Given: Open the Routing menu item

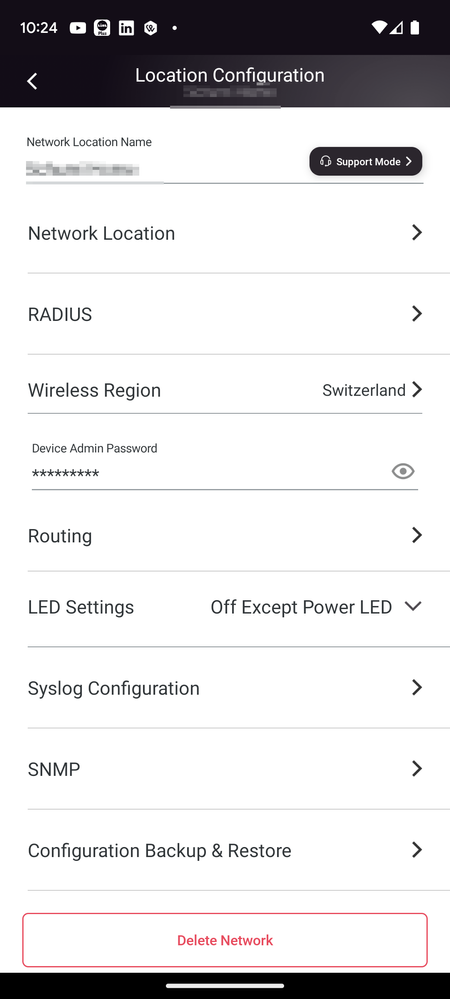Looking at the screenshot, I should click(225, 536).
